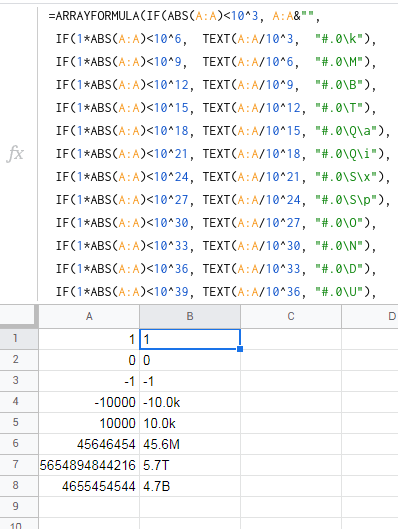Select row 4 header
This screenshot has height=529, width=398.
(16, 401)
